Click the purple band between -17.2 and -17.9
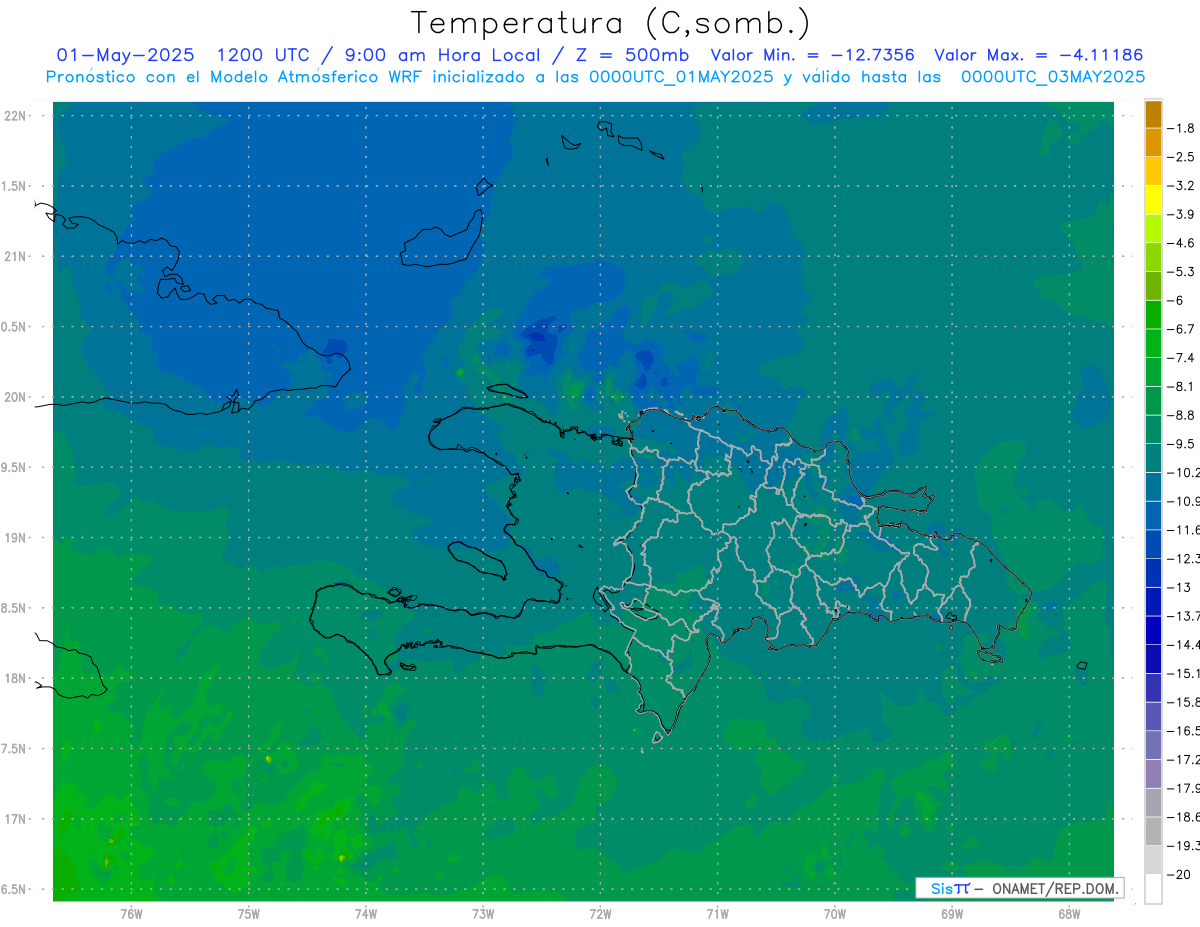The height and width of the screenshot is (927, 1200). tap(1153, 774)
